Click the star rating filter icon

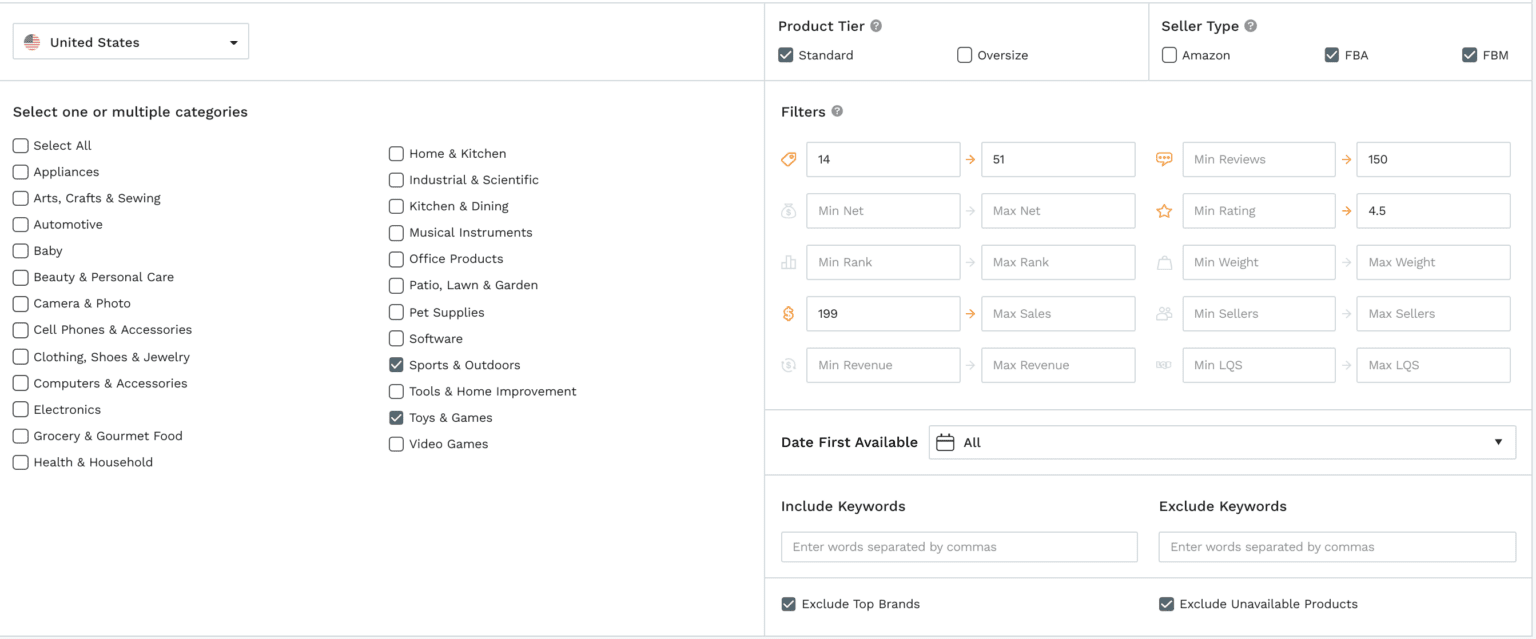(x=1164, y=211)
